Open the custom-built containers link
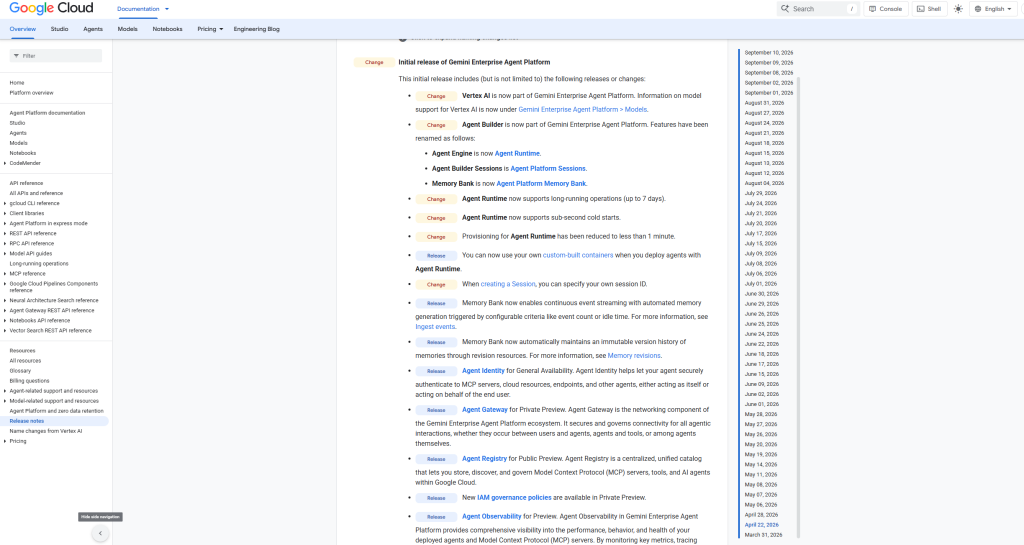1024x545 pixels. click(578, 255)
